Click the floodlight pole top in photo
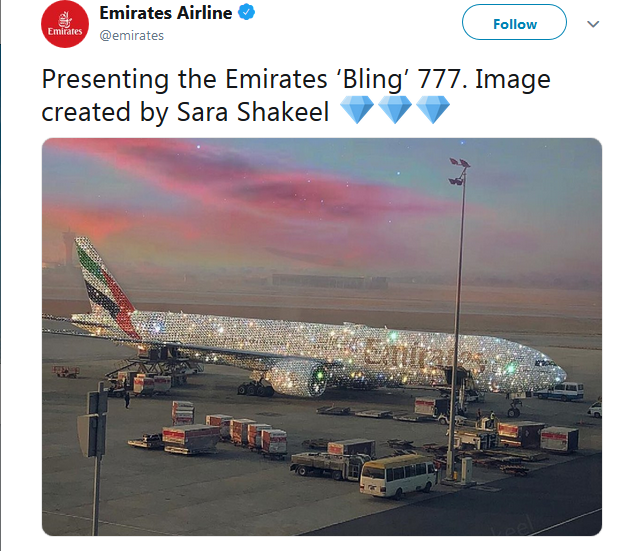The height and width of the screenshot is (551, 639). pos(459,170)
